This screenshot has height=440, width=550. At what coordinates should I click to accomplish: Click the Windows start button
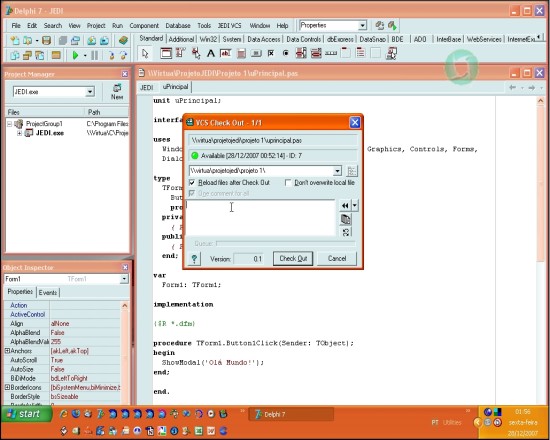[x=26, y=414]
